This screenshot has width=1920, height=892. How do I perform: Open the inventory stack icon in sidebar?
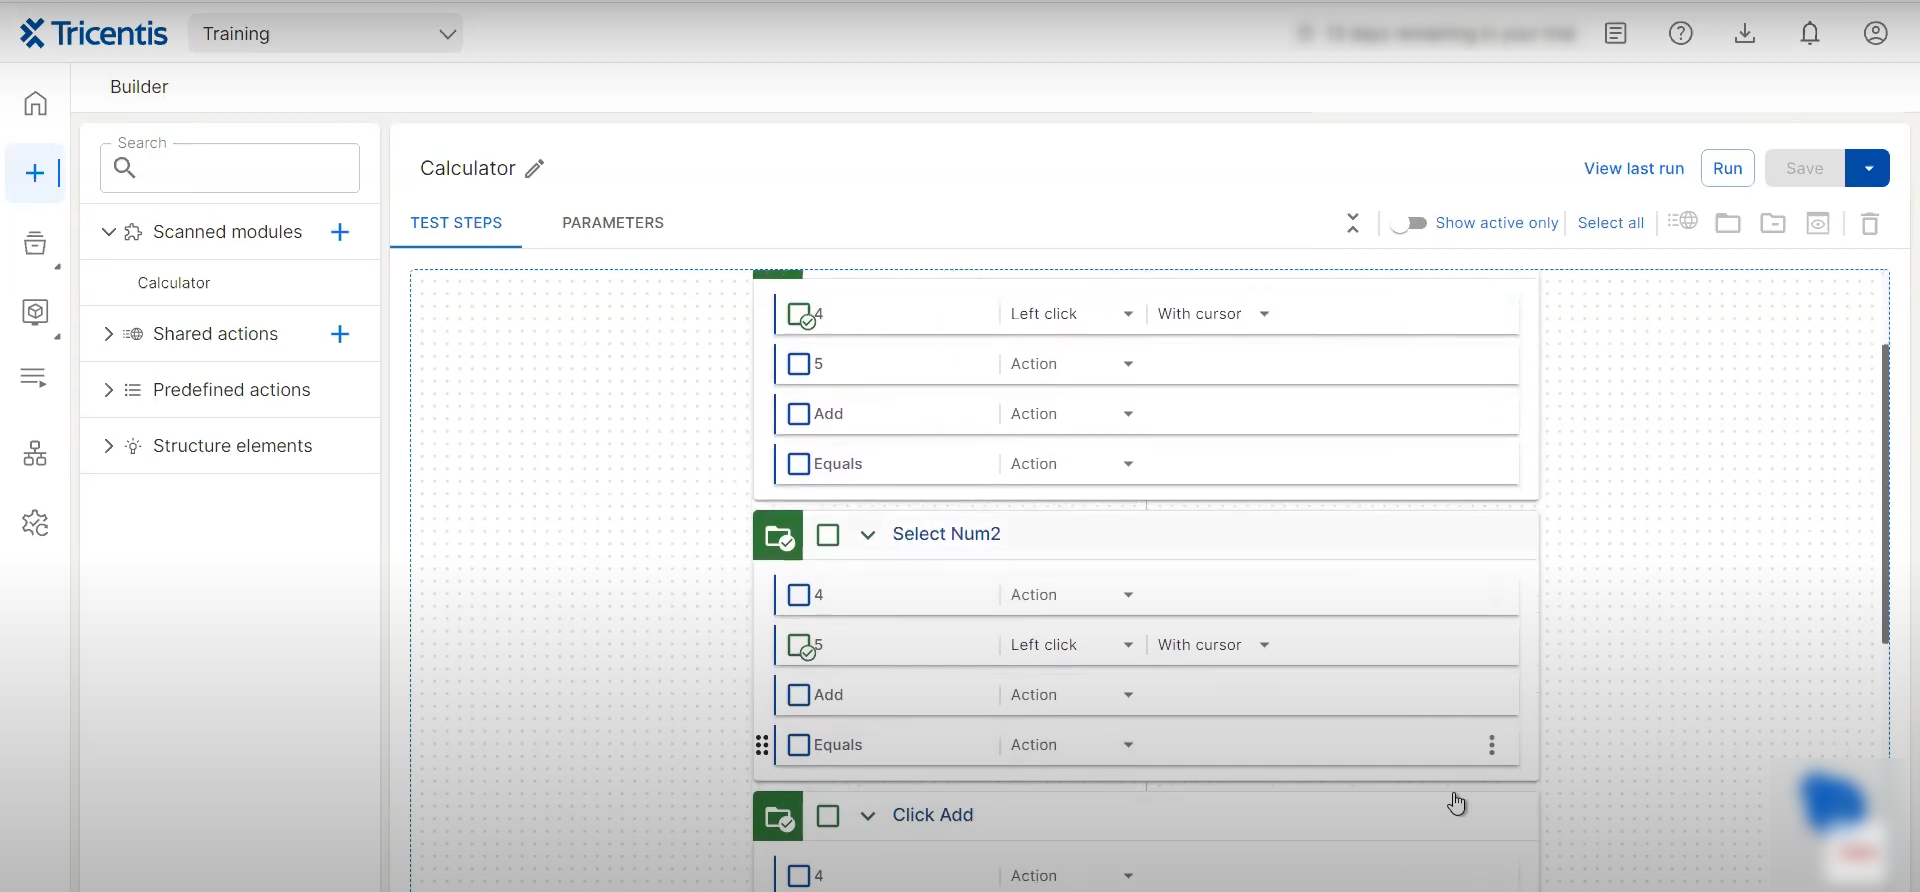tap(35, 243)
